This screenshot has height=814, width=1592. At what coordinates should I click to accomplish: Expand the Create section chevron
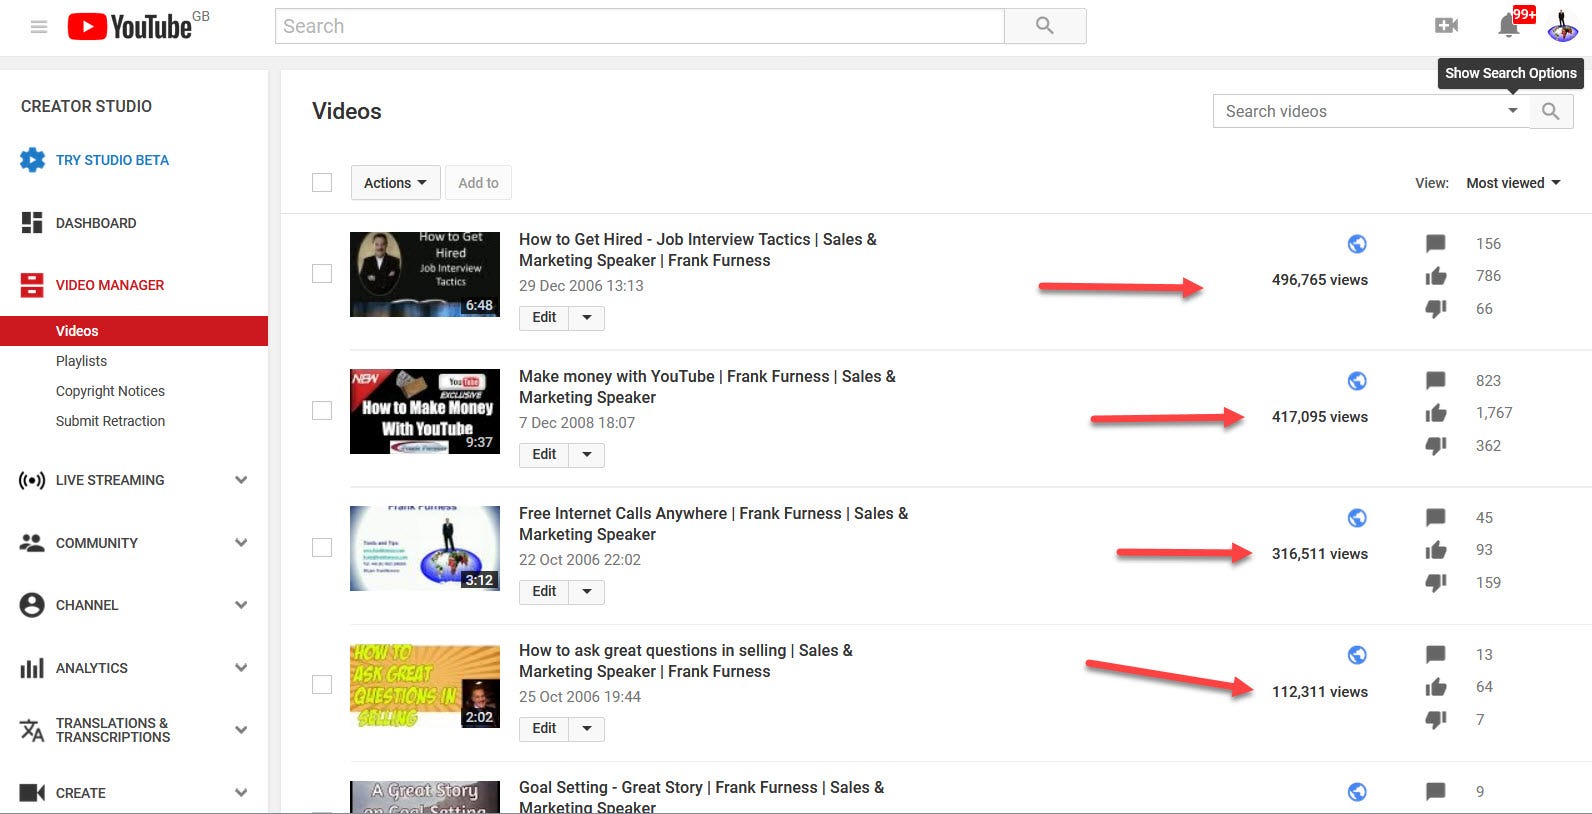click(x=241, y=793)
